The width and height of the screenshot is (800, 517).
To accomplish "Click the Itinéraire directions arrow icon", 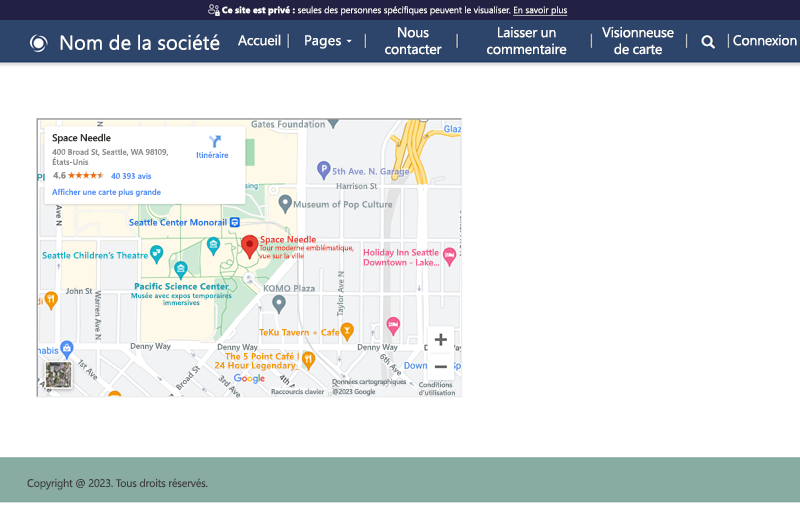I will [x=215, y=141].
